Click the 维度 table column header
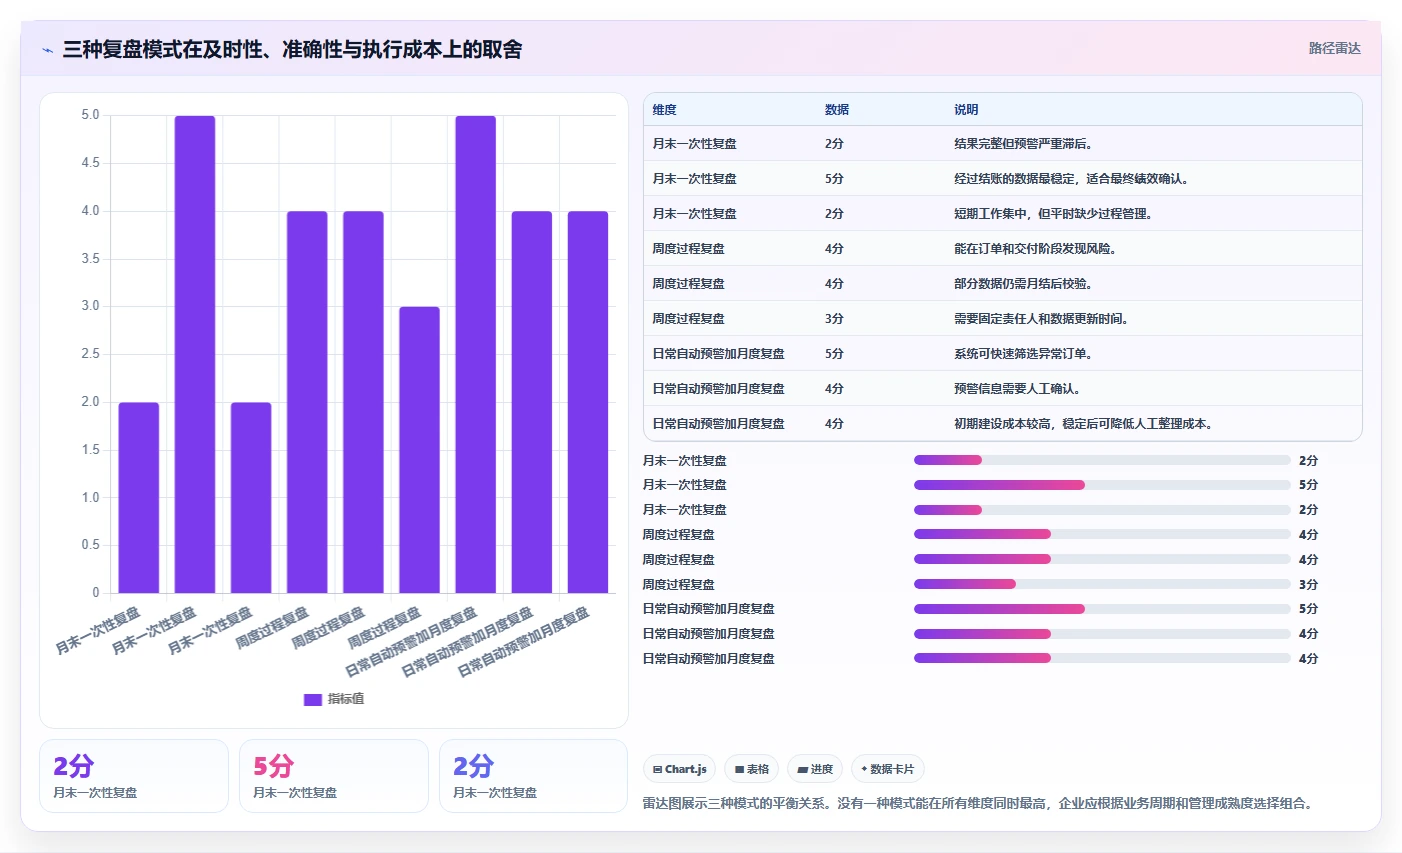Image resolution: width=1402 pixels, height=853 pixels. tap(665, 110)
